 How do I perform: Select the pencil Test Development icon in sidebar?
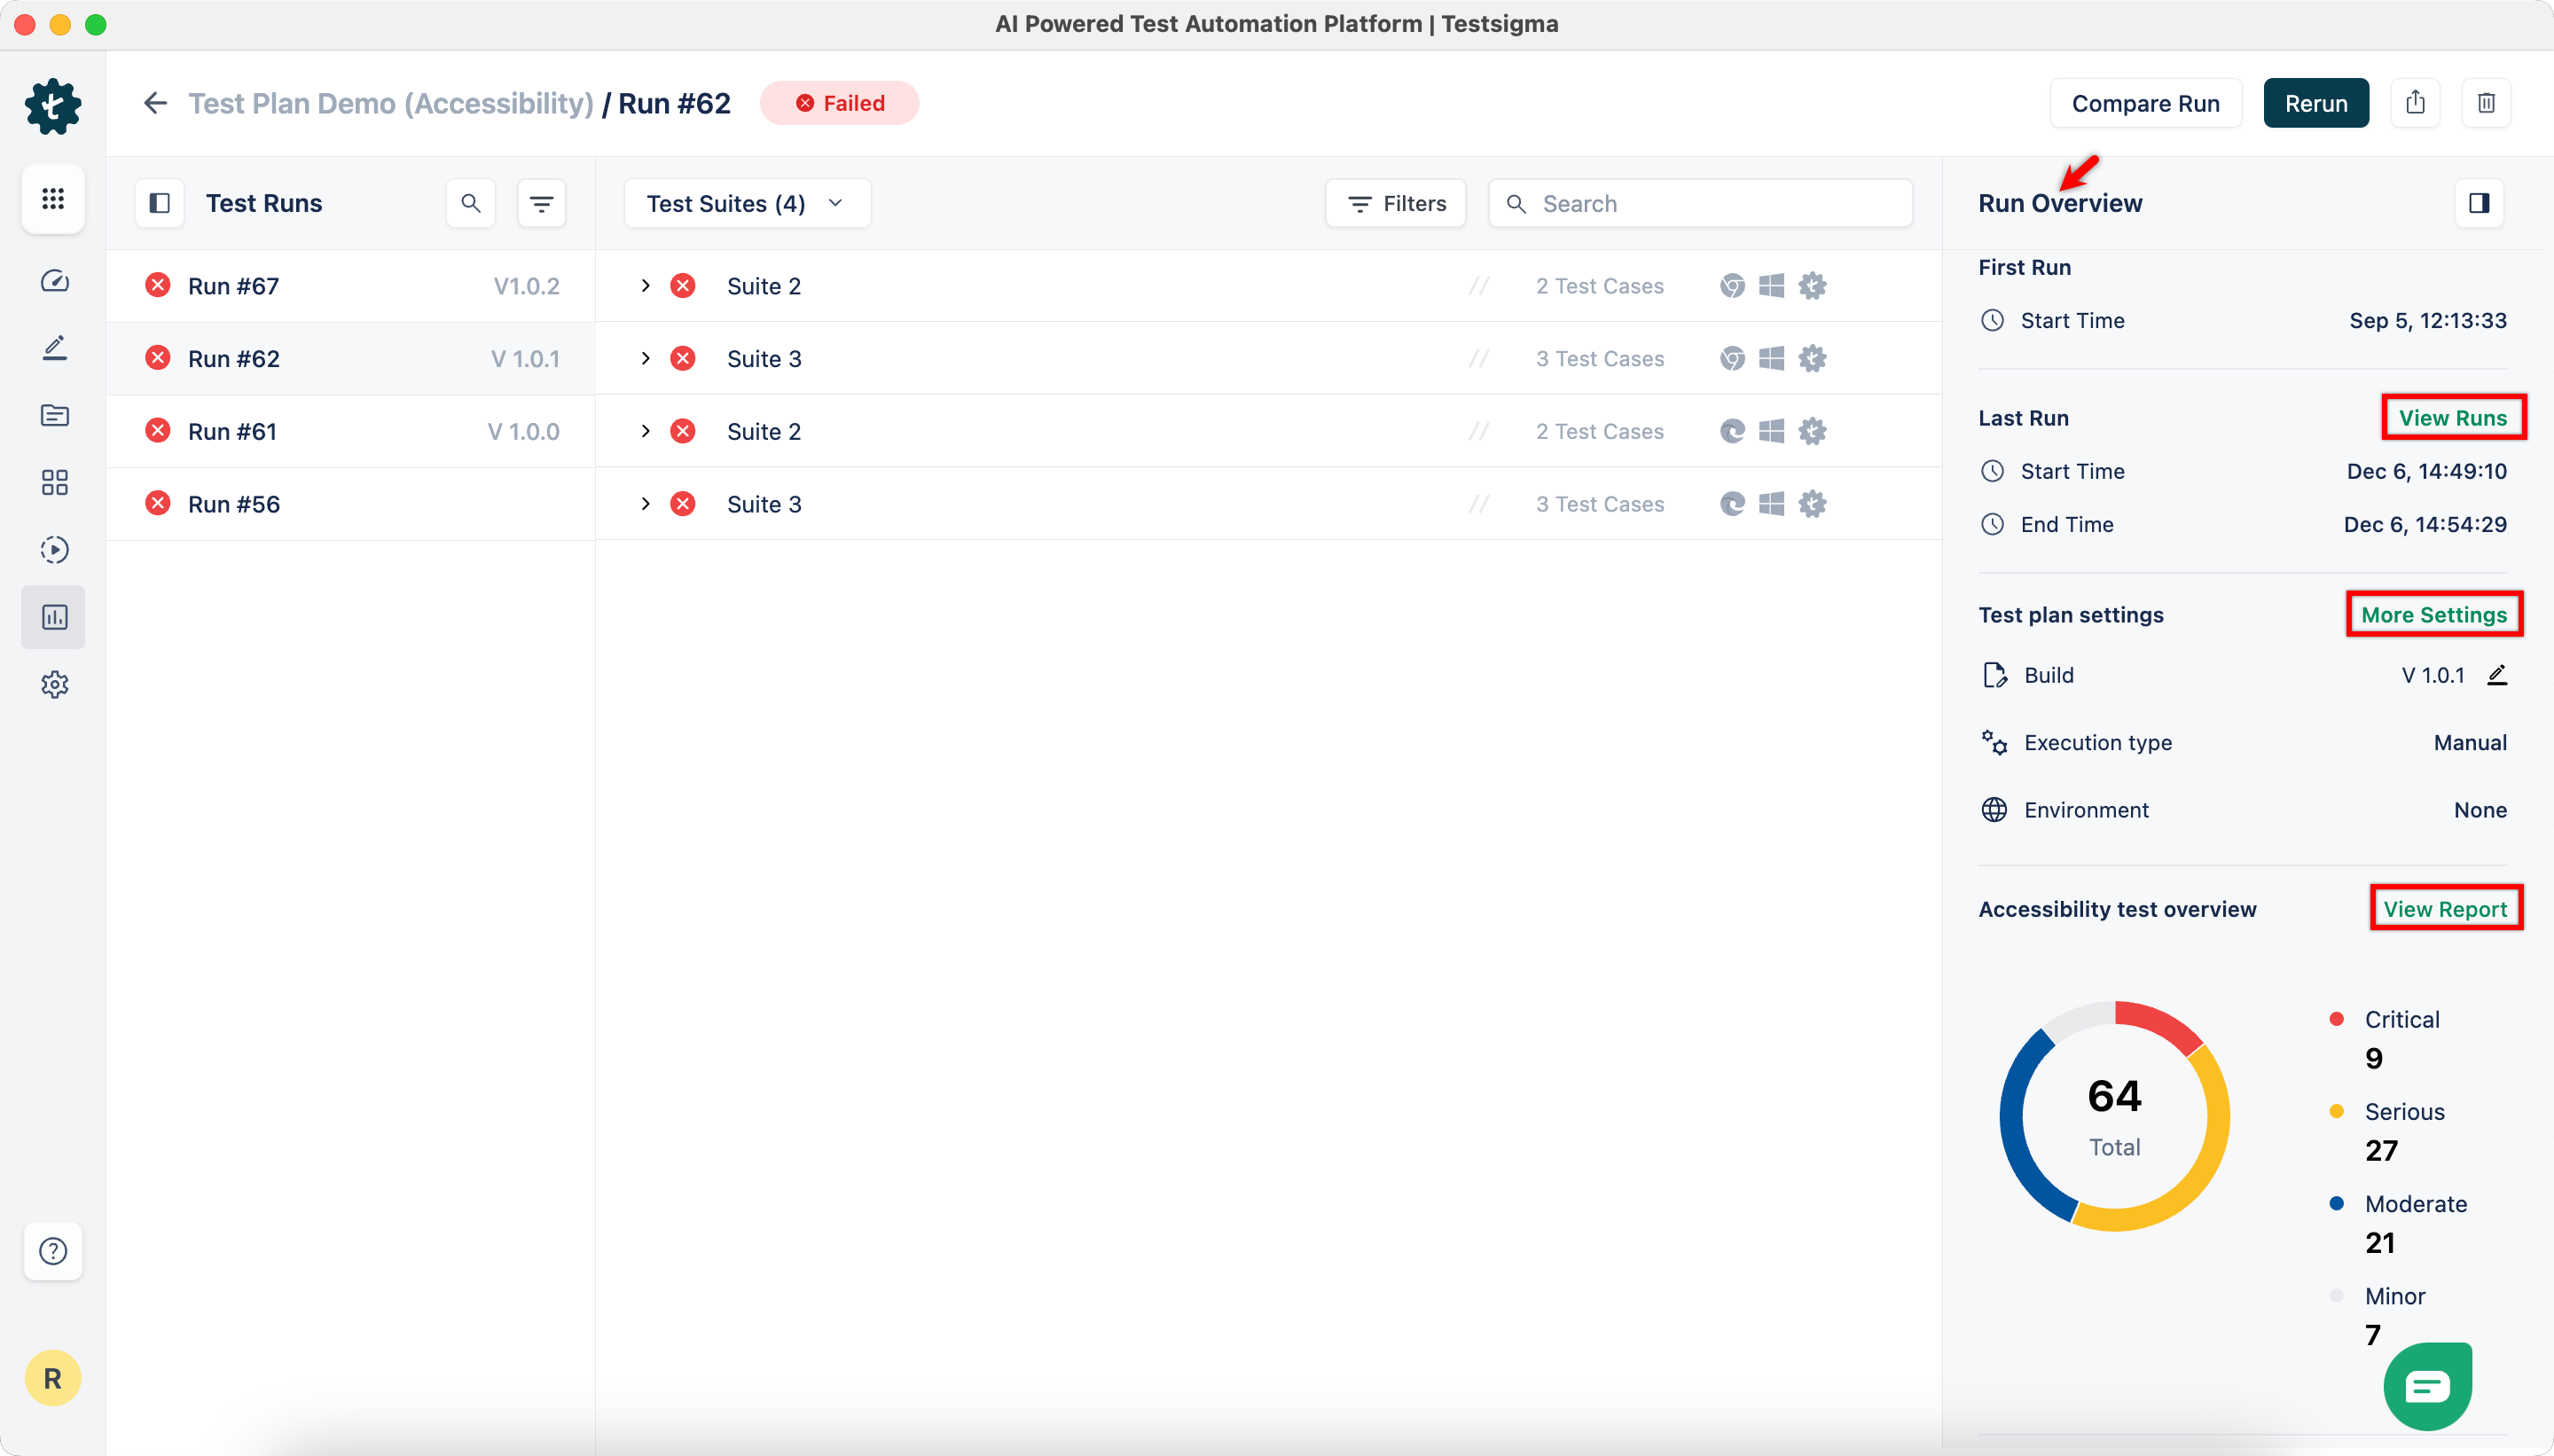pyautogui.click(x=54, y=347)
